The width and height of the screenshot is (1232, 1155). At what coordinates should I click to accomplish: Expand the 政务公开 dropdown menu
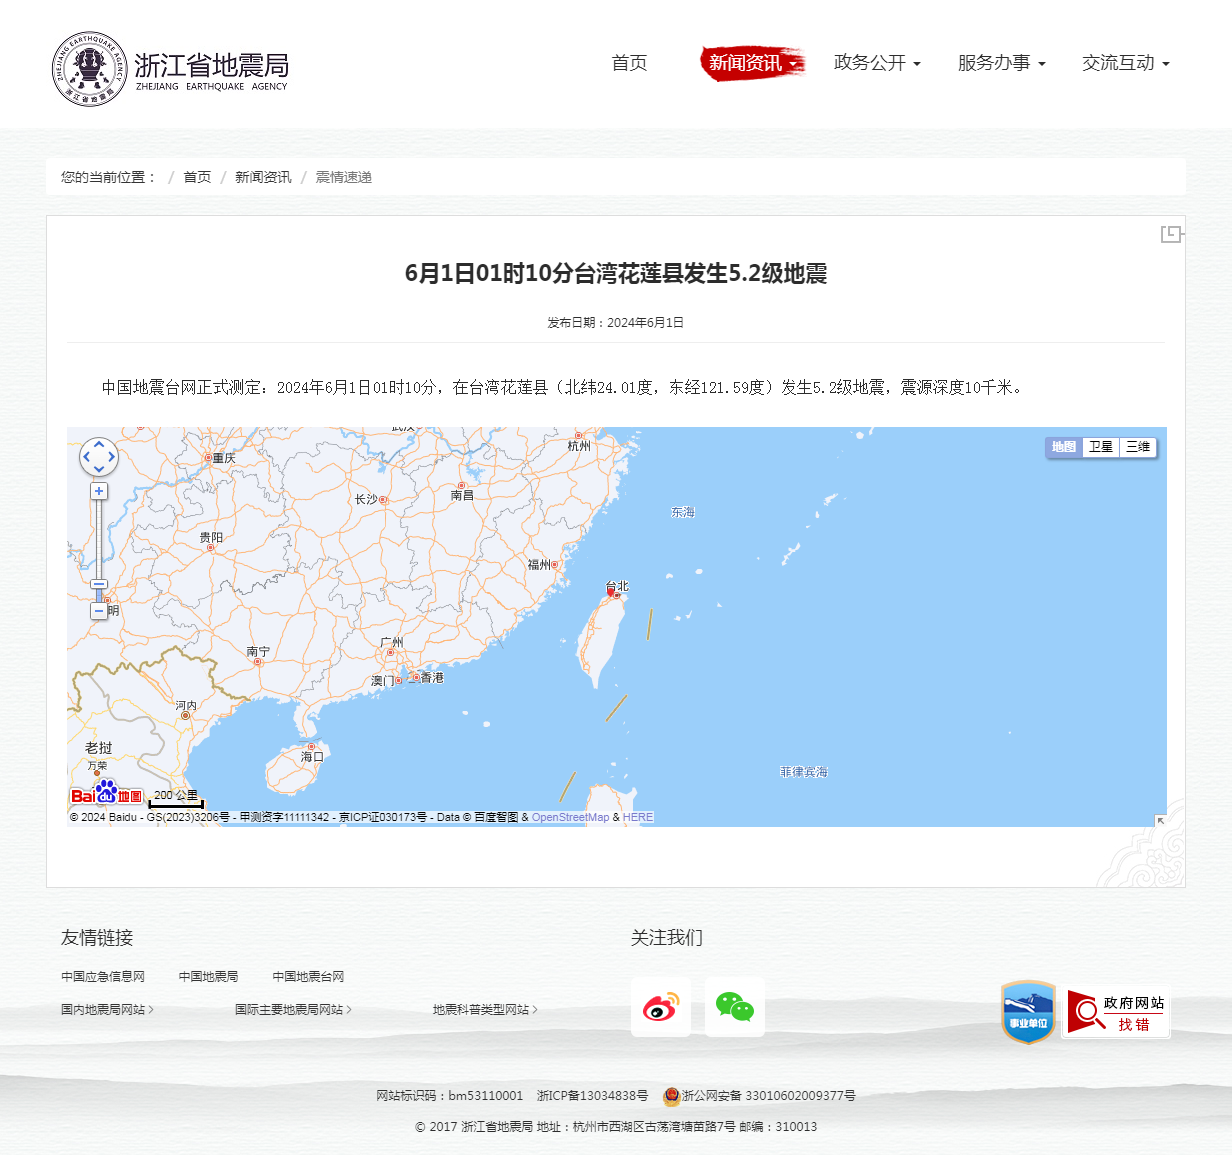876,63
